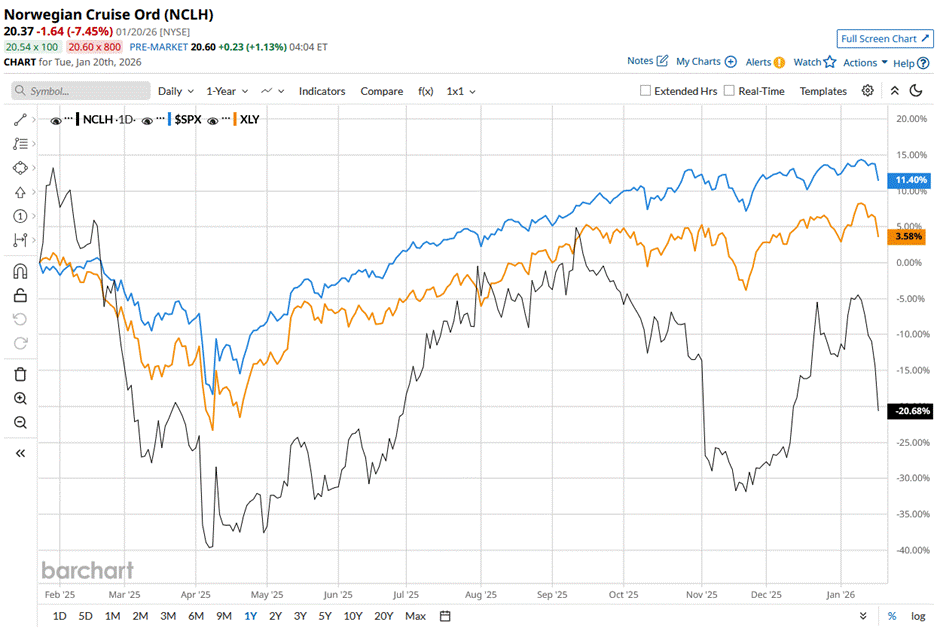Click the orange XLY color swatch
The image size is (937, 628).
click(235, 119)
